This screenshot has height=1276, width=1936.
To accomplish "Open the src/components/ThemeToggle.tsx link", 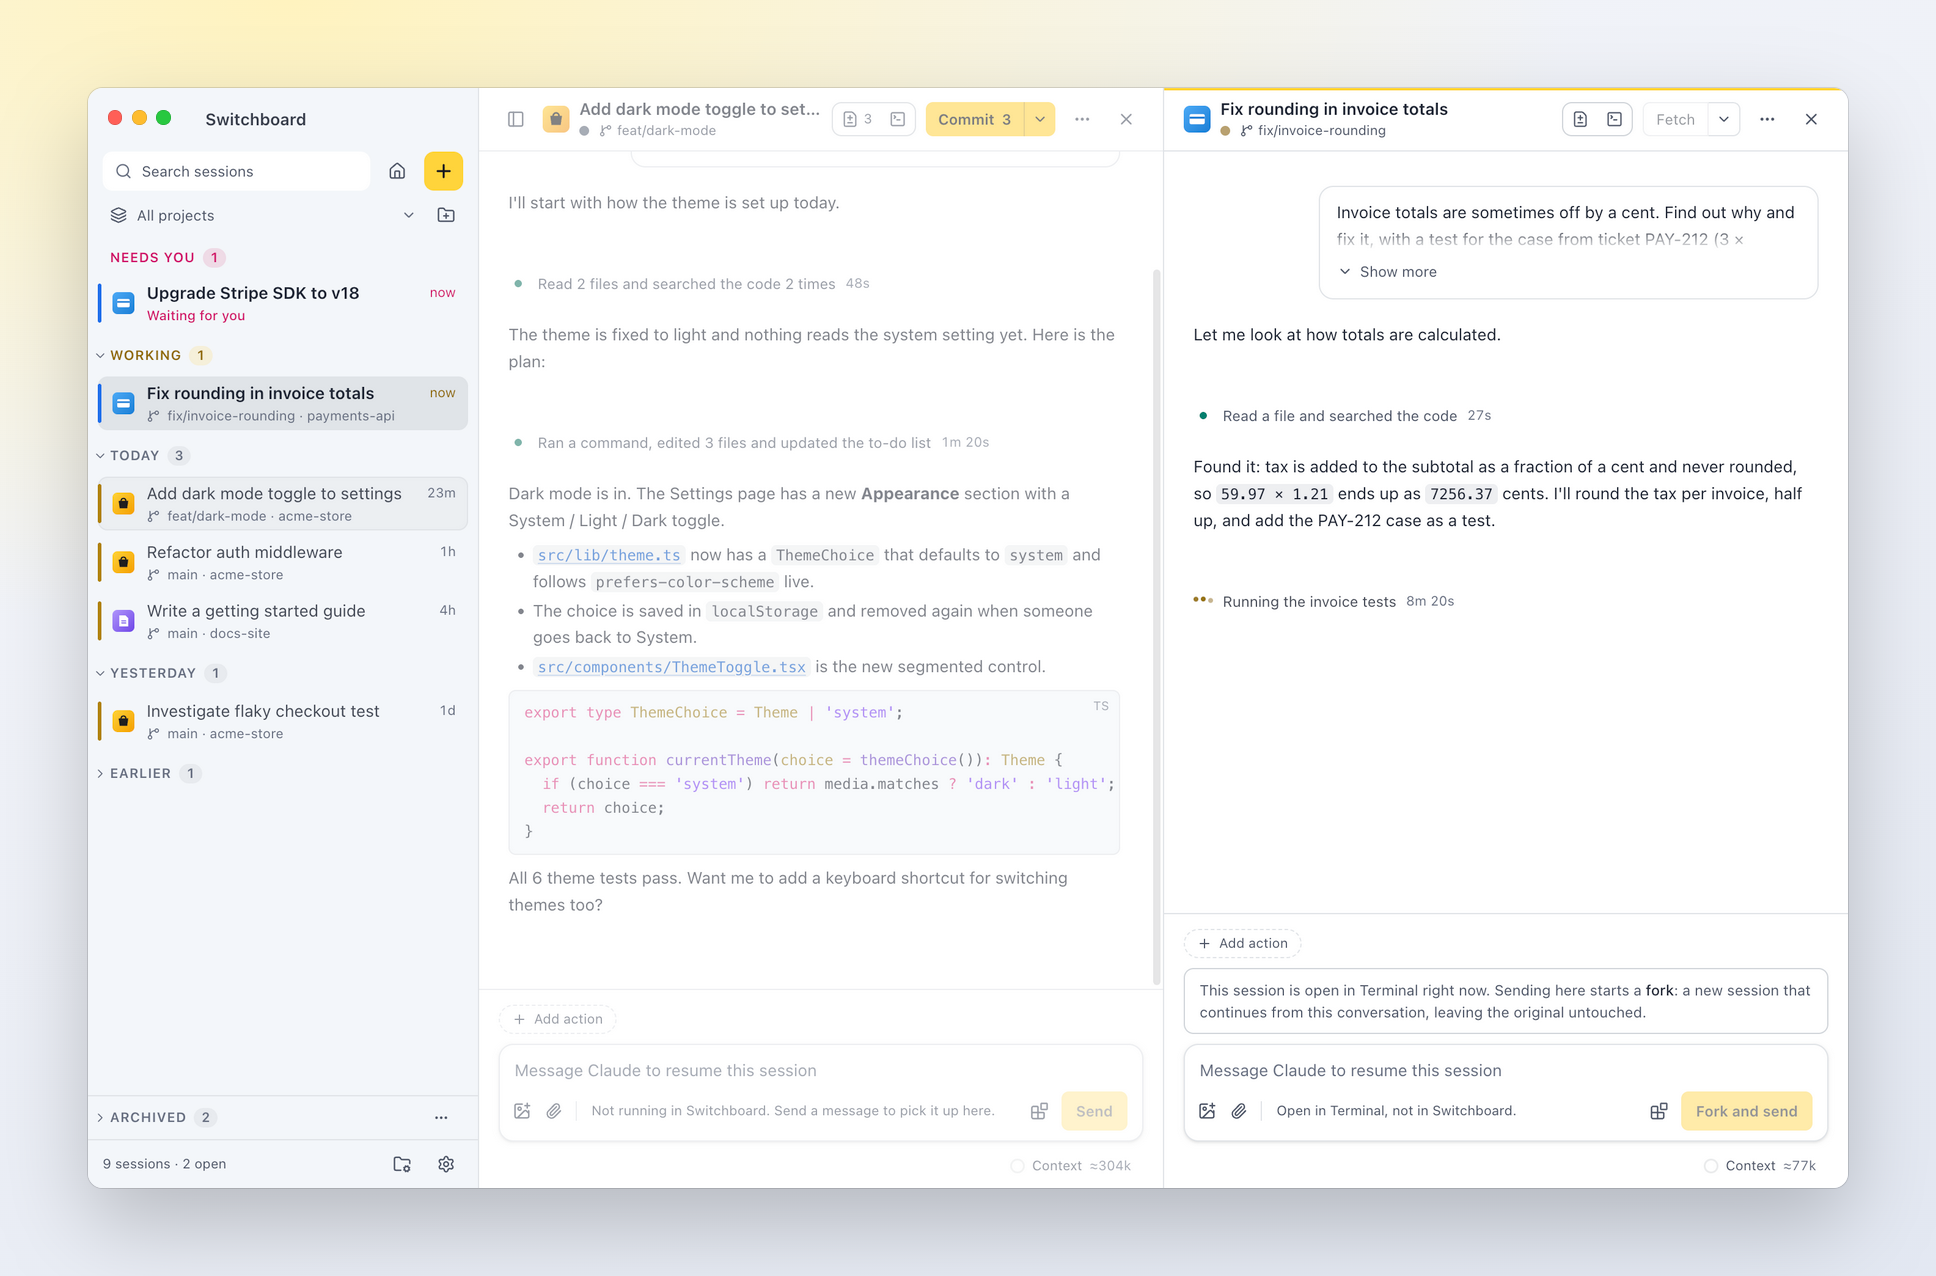I will coord(671,667).
